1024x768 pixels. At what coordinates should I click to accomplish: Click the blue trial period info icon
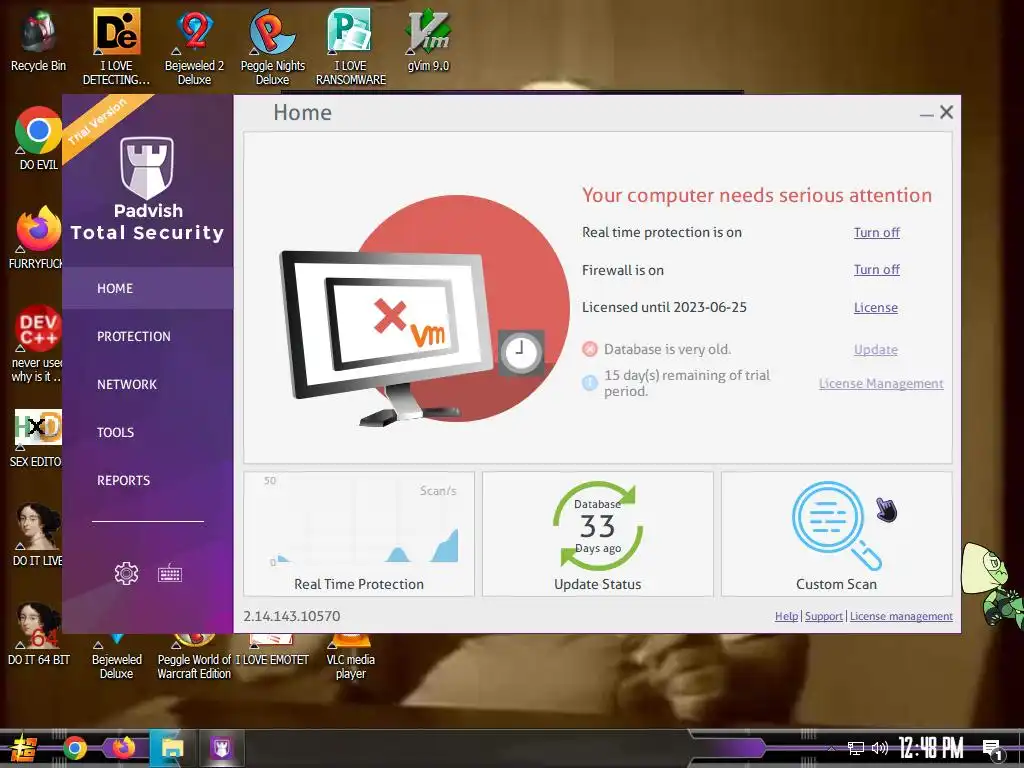coord(590,383)
